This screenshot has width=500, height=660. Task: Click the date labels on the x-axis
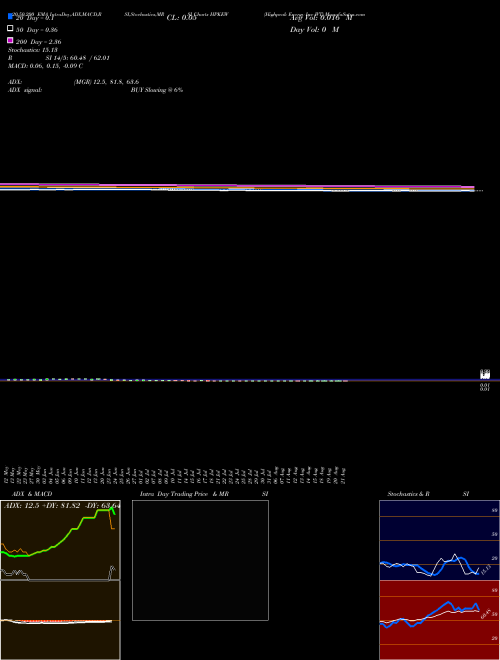click(176, 475)
